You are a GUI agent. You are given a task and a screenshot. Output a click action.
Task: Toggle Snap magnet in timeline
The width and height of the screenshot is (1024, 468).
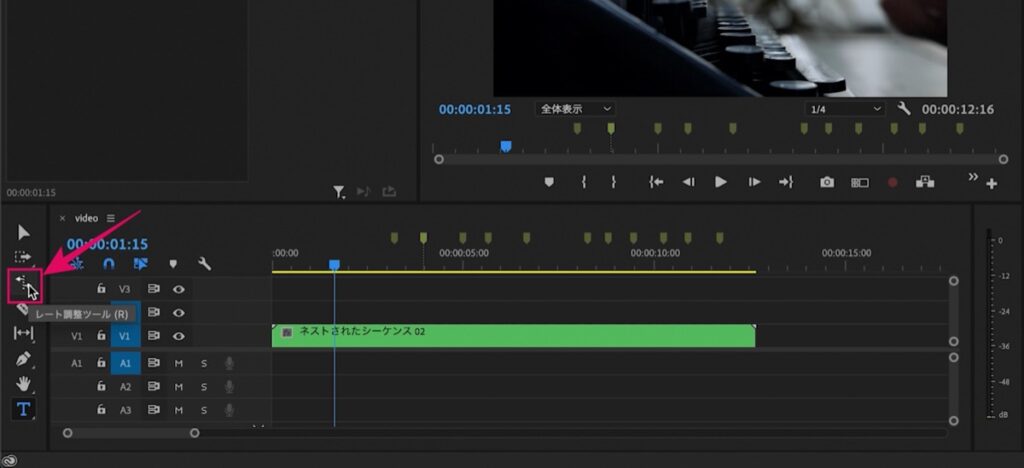[109, 264]
